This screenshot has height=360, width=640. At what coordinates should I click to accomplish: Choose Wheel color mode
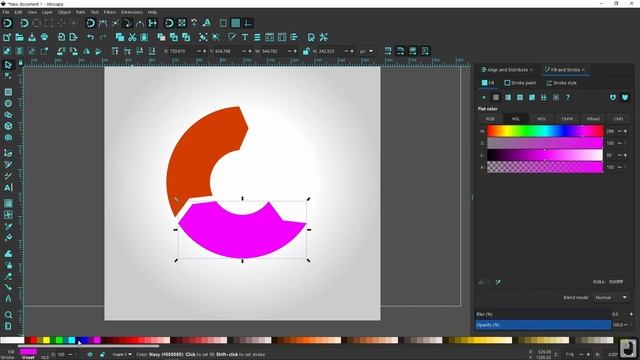(x=593, y=119)
